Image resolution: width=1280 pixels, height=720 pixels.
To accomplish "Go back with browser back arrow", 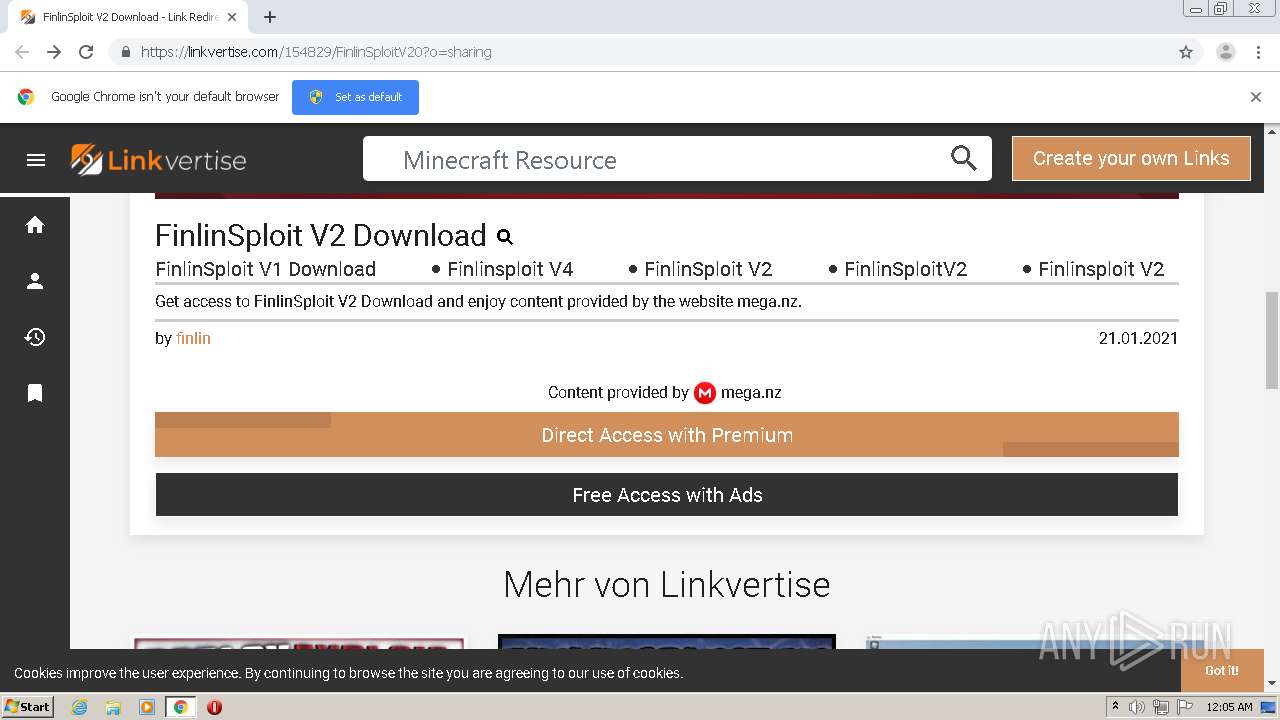I will [x=22, y=52].
